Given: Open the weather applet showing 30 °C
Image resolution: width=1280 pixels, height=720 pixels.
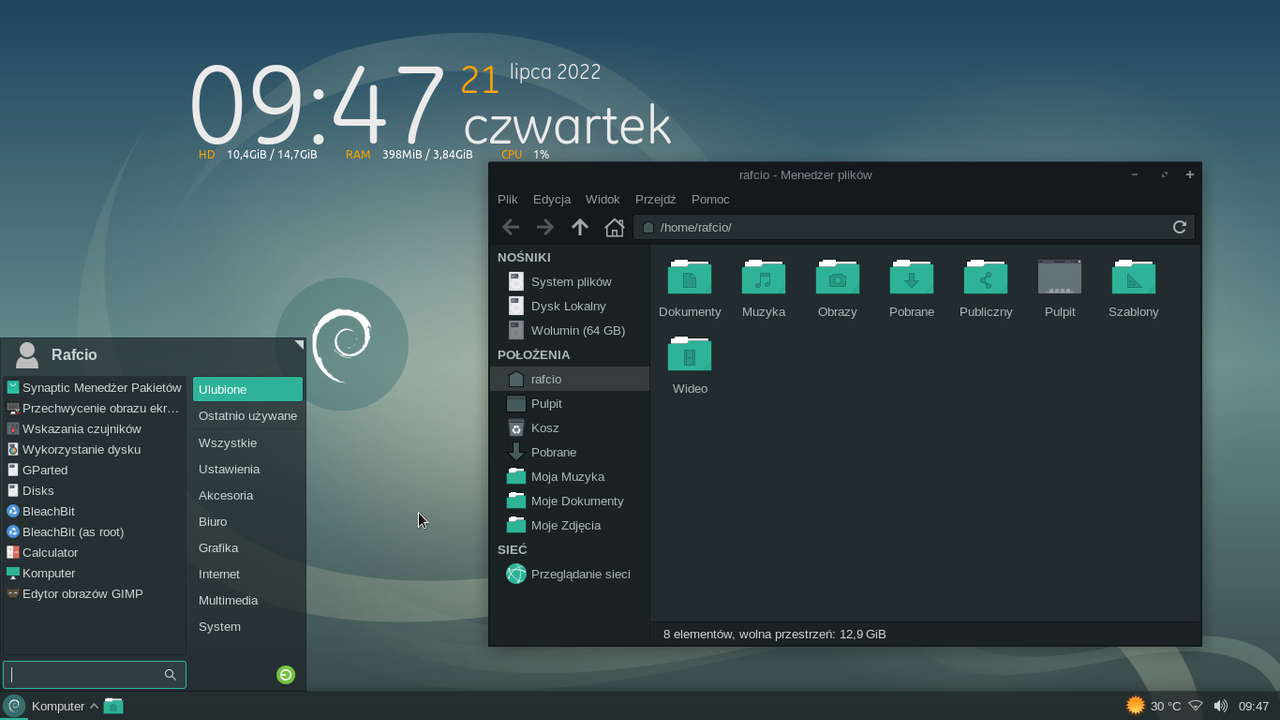Looking at the screenshot, I should point(1153,706).
